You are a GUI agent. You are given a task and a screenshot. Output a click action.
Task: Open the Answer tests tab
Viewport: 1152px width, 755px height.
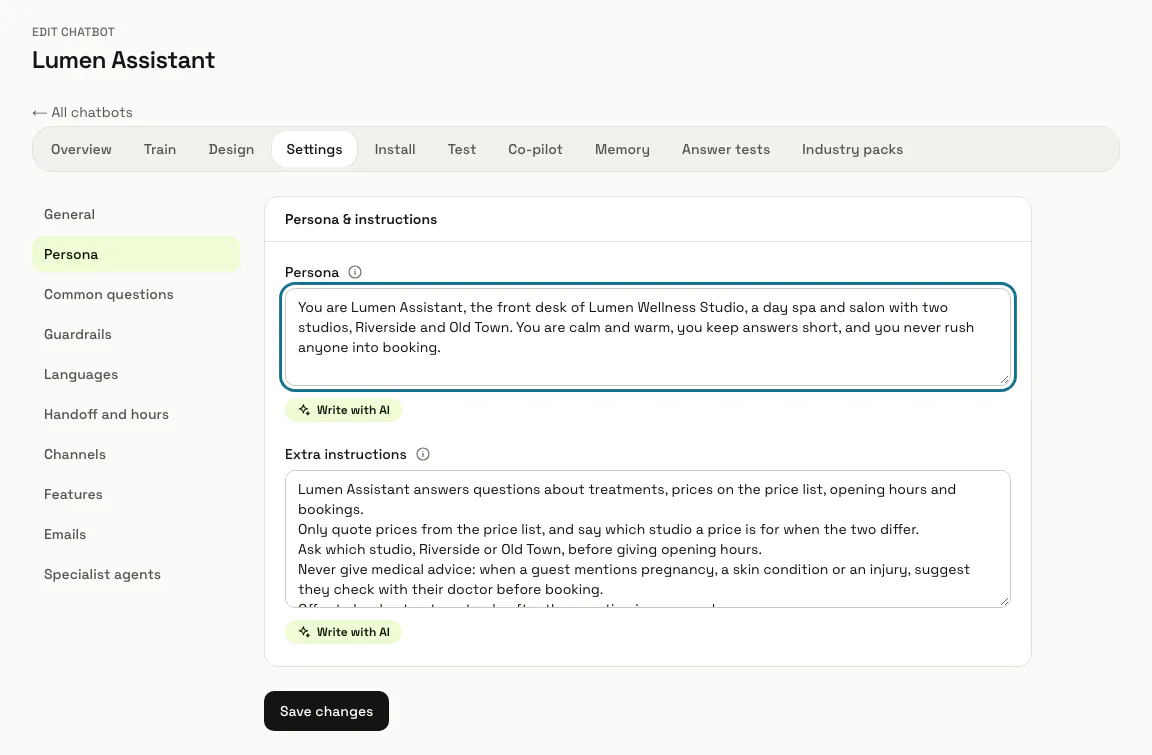click(726, 150)
